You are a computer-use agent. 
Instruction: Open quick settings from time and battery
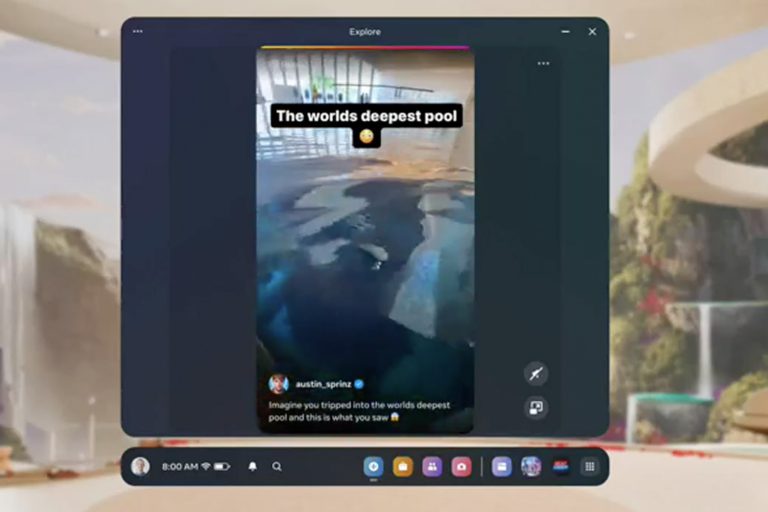[x=195, y=466]
